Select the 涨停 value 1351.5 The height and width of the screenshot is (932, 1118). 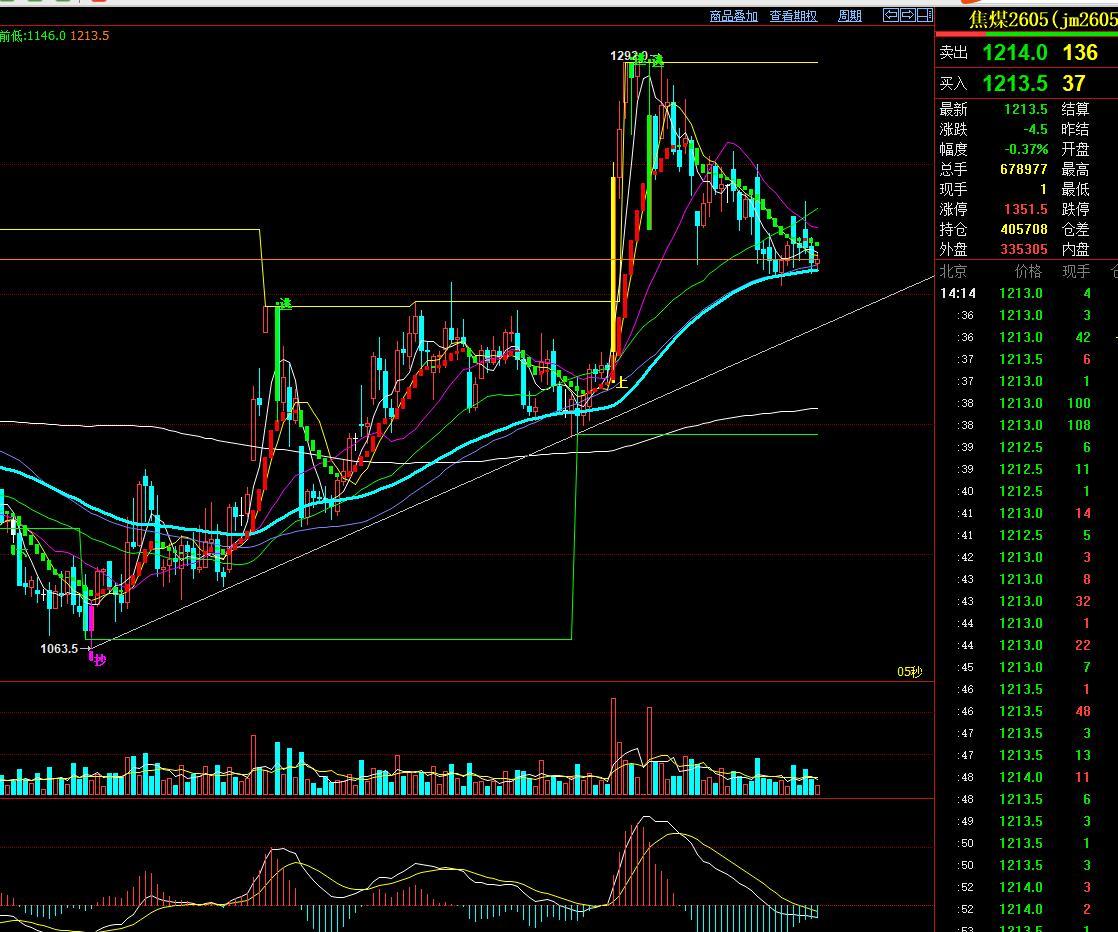pos(1025,209)
